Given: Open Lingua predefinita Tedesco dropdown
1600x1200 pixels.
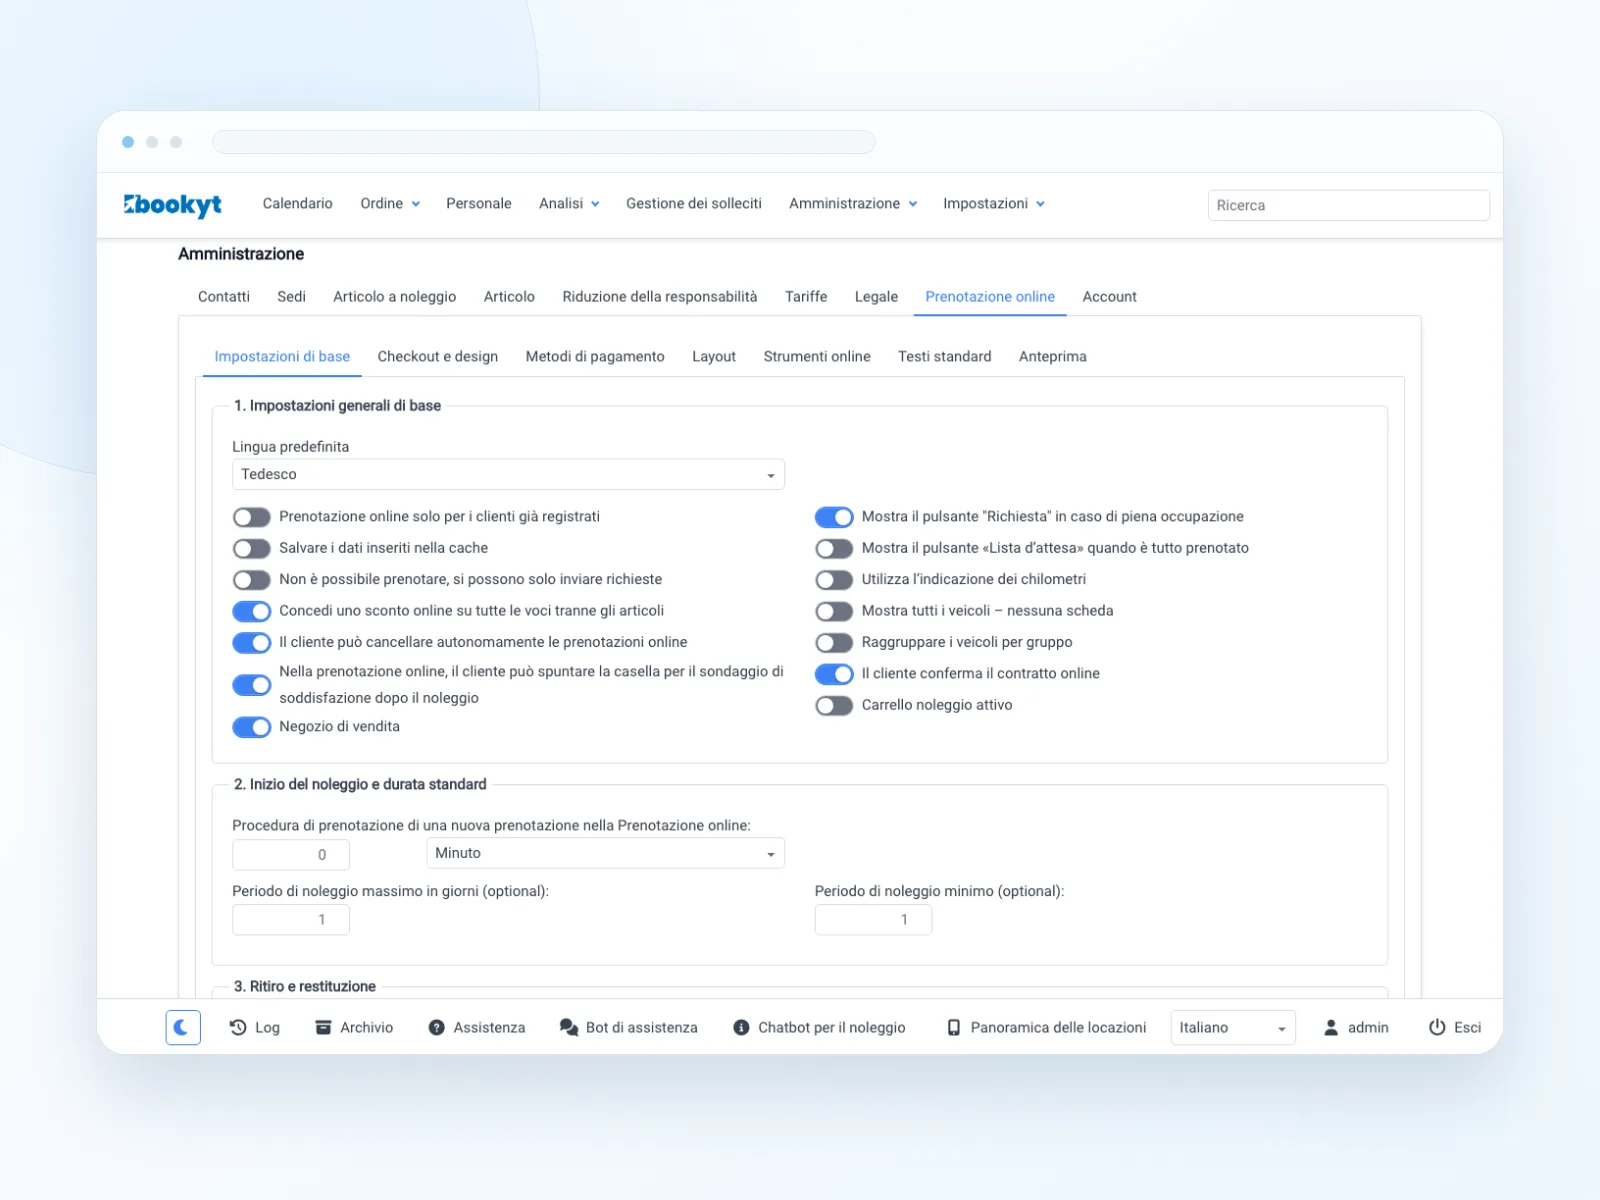Looking at the screenshot, I should (508, 474).
